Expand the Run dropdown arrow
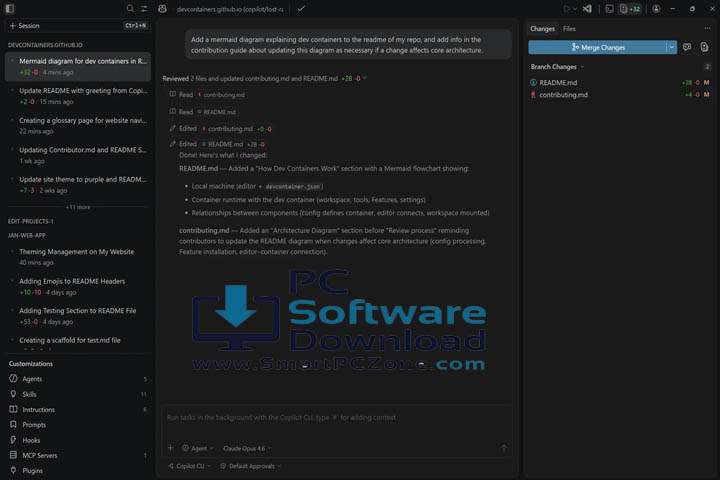The image size is (720, 480). coord(575,9)
